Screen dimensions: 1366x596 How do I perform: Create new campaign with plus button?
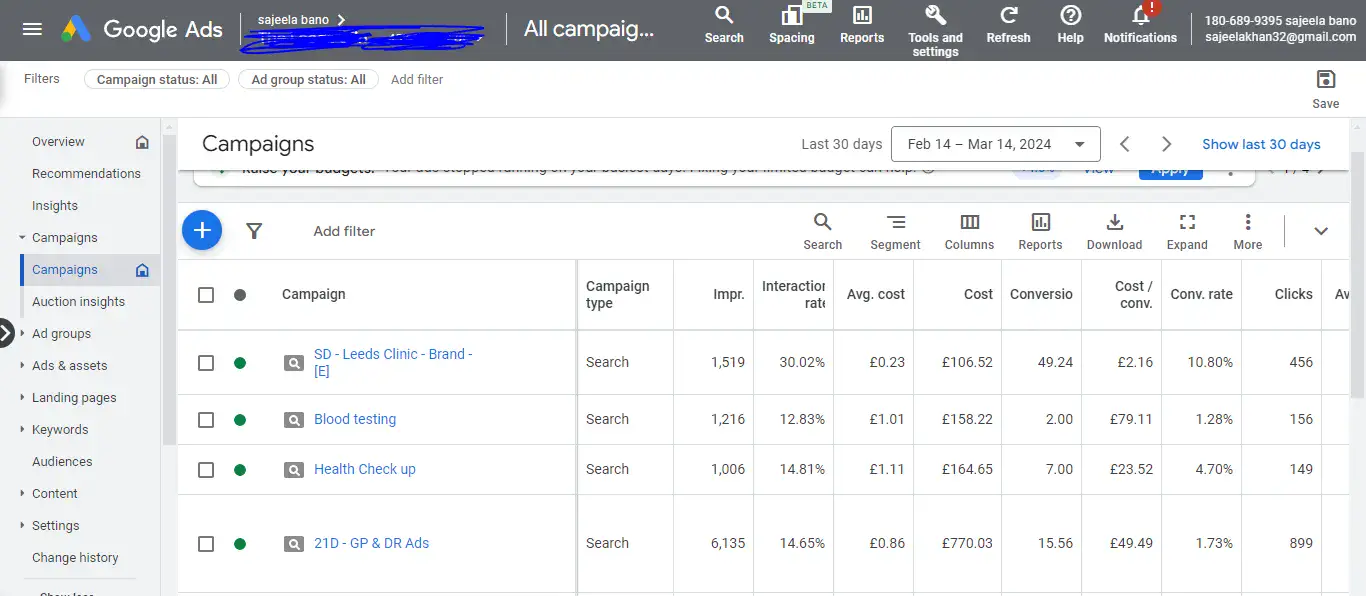[x=202, y=231]
